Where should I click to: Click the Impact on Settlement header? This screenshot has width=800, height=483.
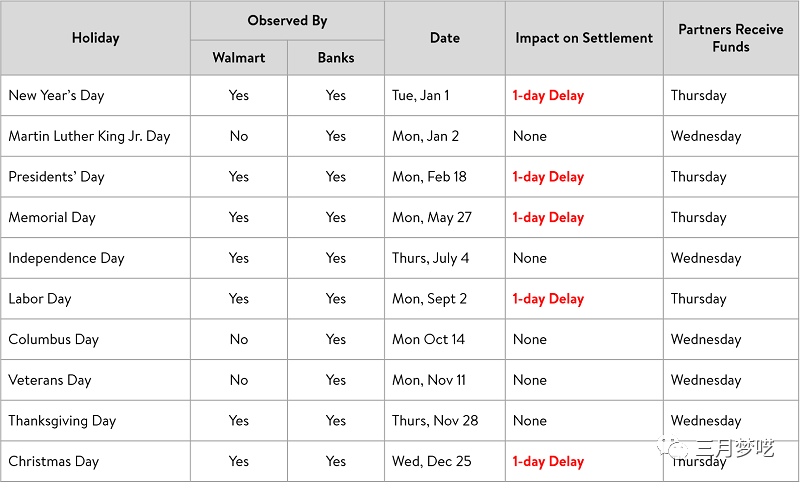[584, 38]
